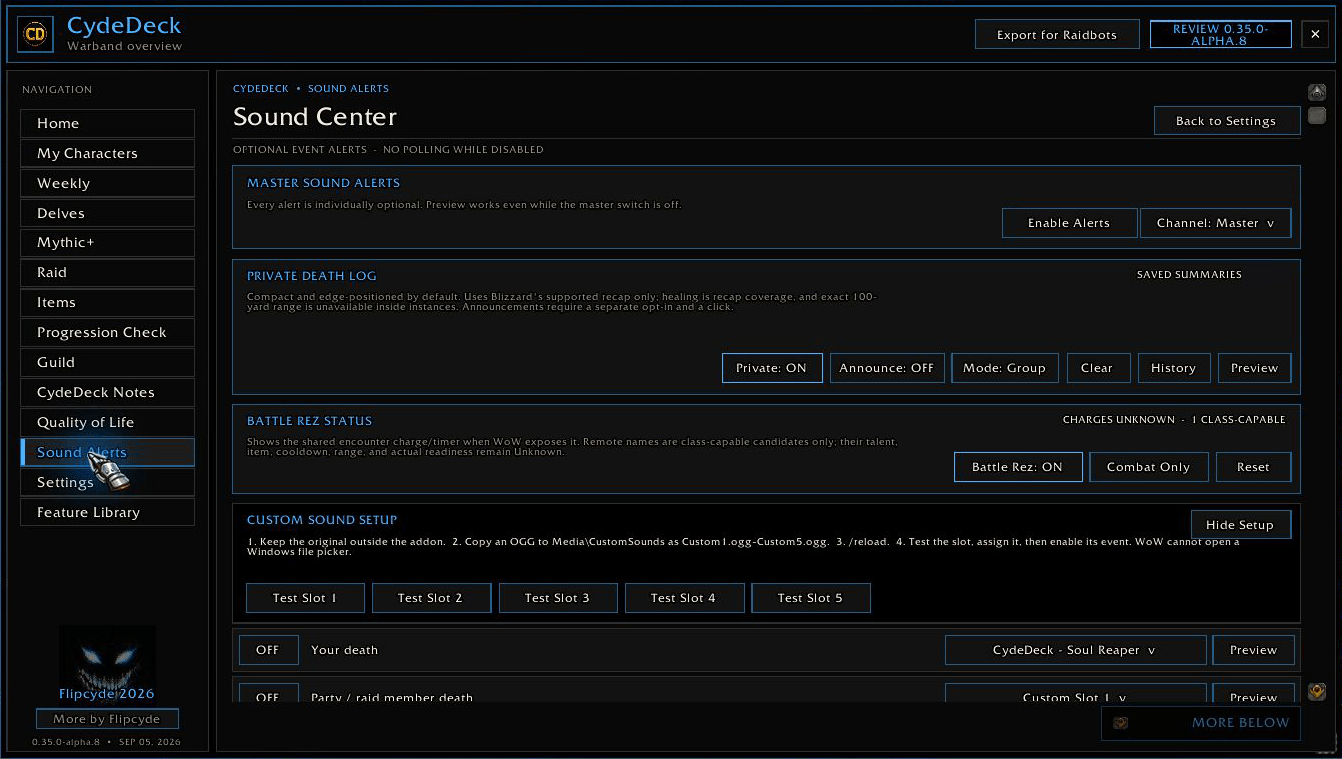Screen dimensions: 1342x759
Task: Click Back to Settings
Action: pyautogui.click(x=1226, y=121)
